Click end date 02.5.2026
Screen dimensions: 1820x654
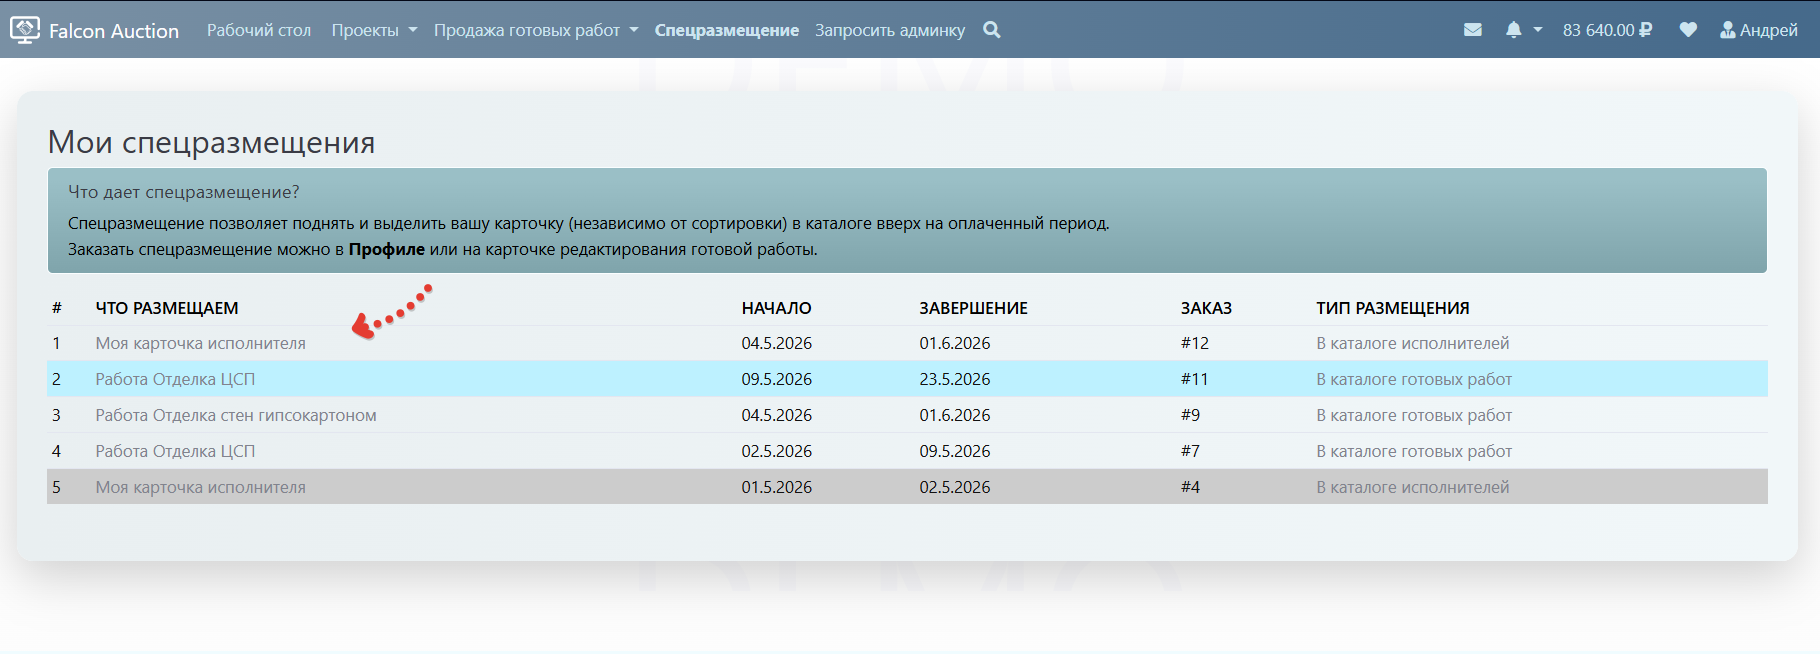(x=955, y=487)
